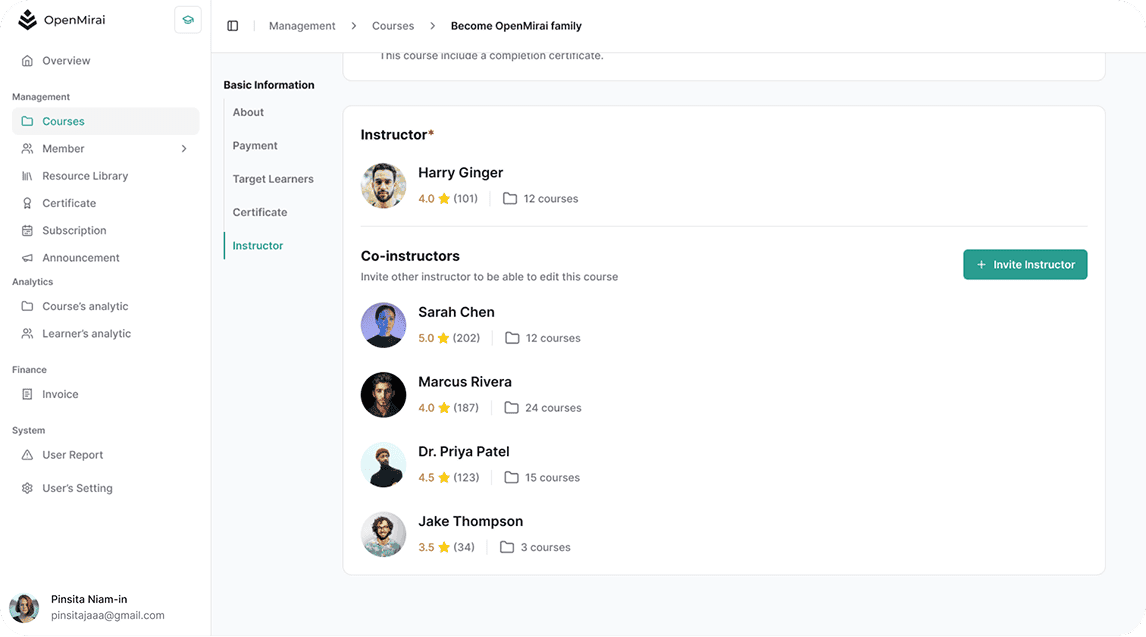Viewport: 1146px width, 637px height.
Task: Switch to the About section tab
Action: click(x=248, y=112)
